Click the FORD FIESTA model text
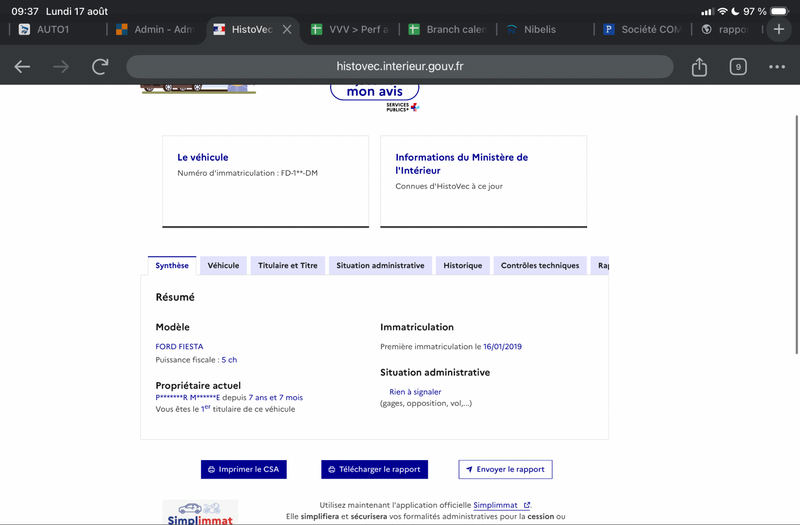The height and width of the screenshot is (525, 800). 179,346
